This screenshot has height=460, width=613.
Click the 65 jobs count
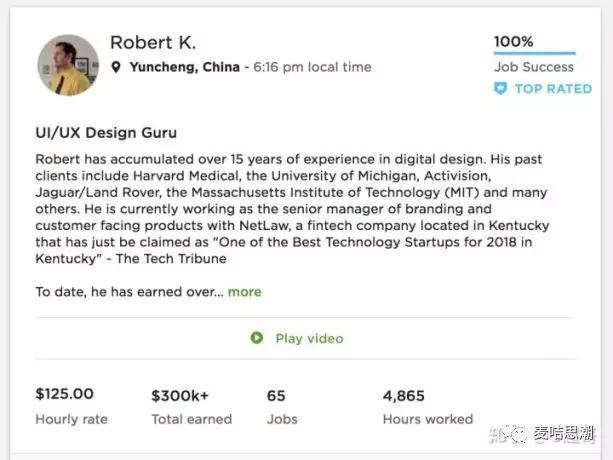[x=276, y=395]
